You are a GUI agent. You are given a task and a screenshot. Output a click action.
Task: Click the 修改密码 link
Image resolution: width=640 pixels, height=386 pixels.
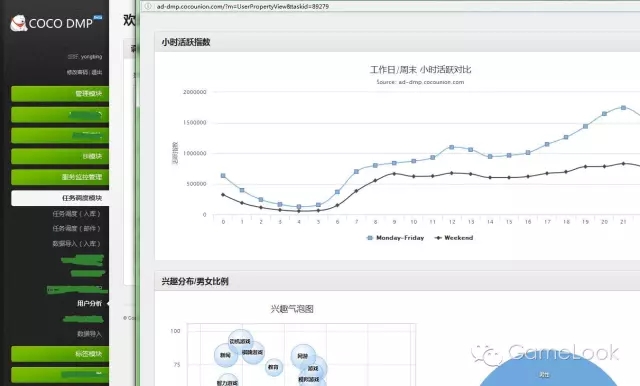pos(78,72)
